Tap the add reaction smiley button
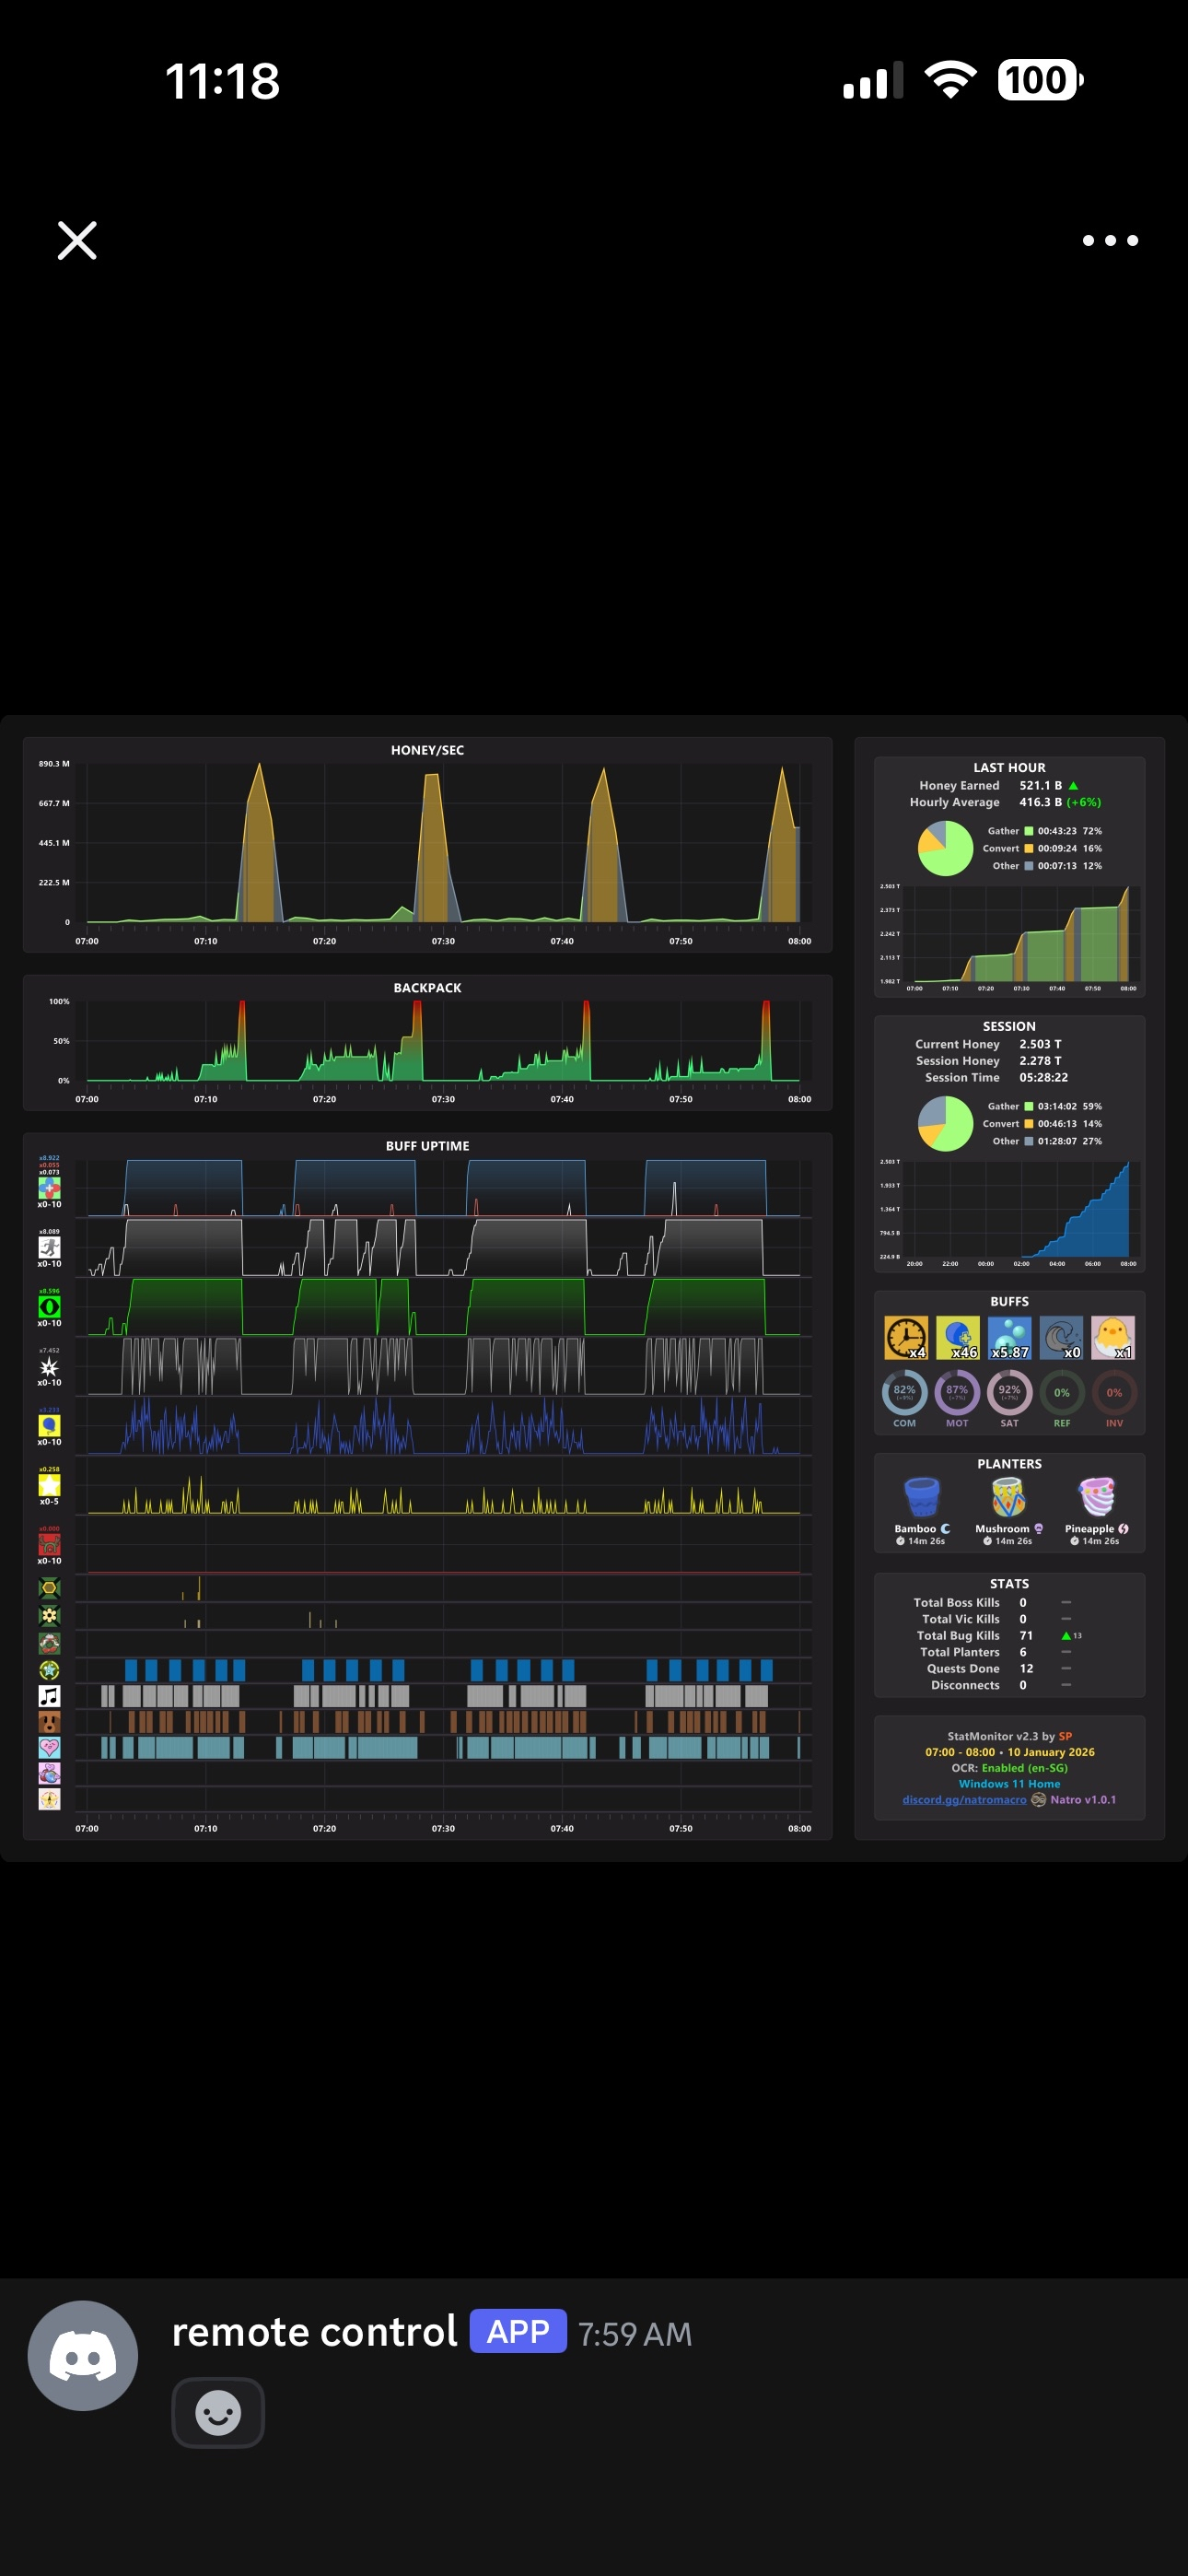The width and height of the screenshot is (1188, 2576). click(x=218, y=2412)
